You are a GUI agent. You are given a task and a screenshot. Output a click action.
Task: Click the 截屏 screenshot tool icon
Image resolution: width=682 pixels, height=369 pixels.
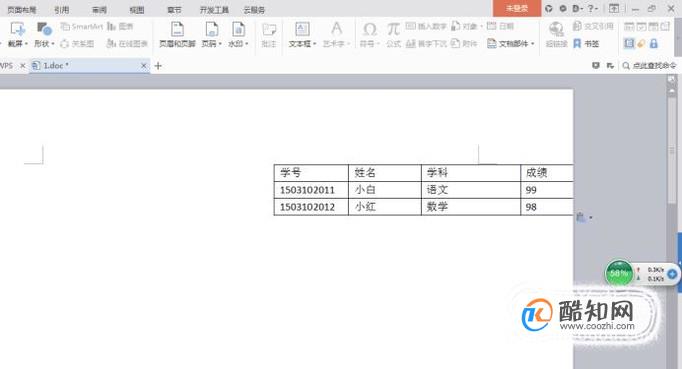pos(18,30)
